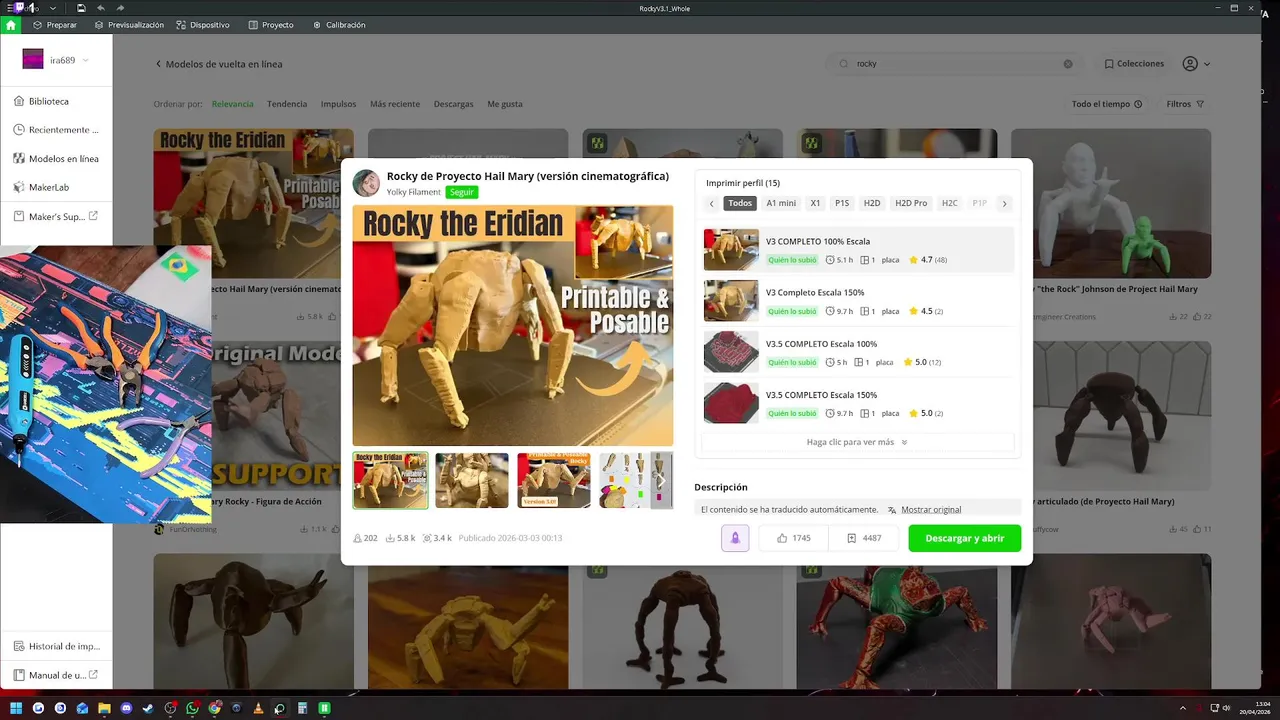Screen dimensions: 1280x720
Task: Open the Dispositivo tab
Action: [x=203, y=25]
